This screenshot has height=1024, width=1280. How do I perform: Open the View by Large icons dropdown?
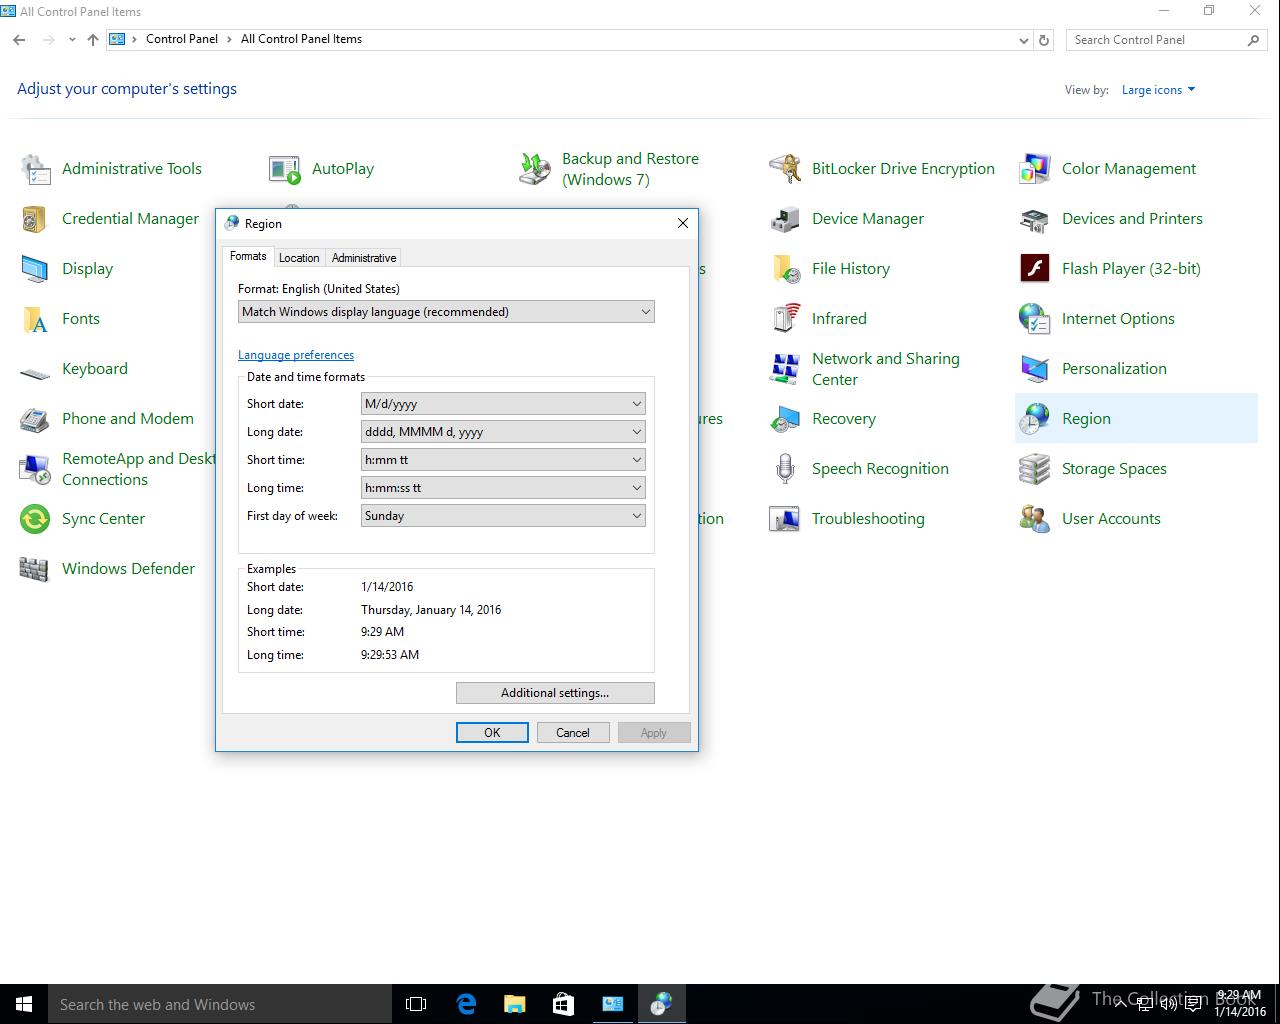tap(1158, 90)
